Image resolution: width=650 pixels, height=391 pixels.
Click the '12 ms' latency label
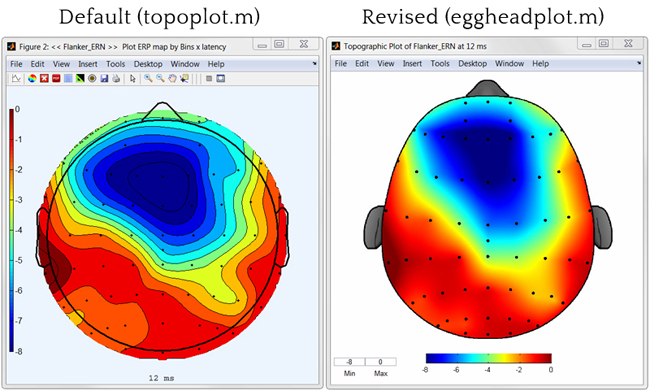coord(161,378)
